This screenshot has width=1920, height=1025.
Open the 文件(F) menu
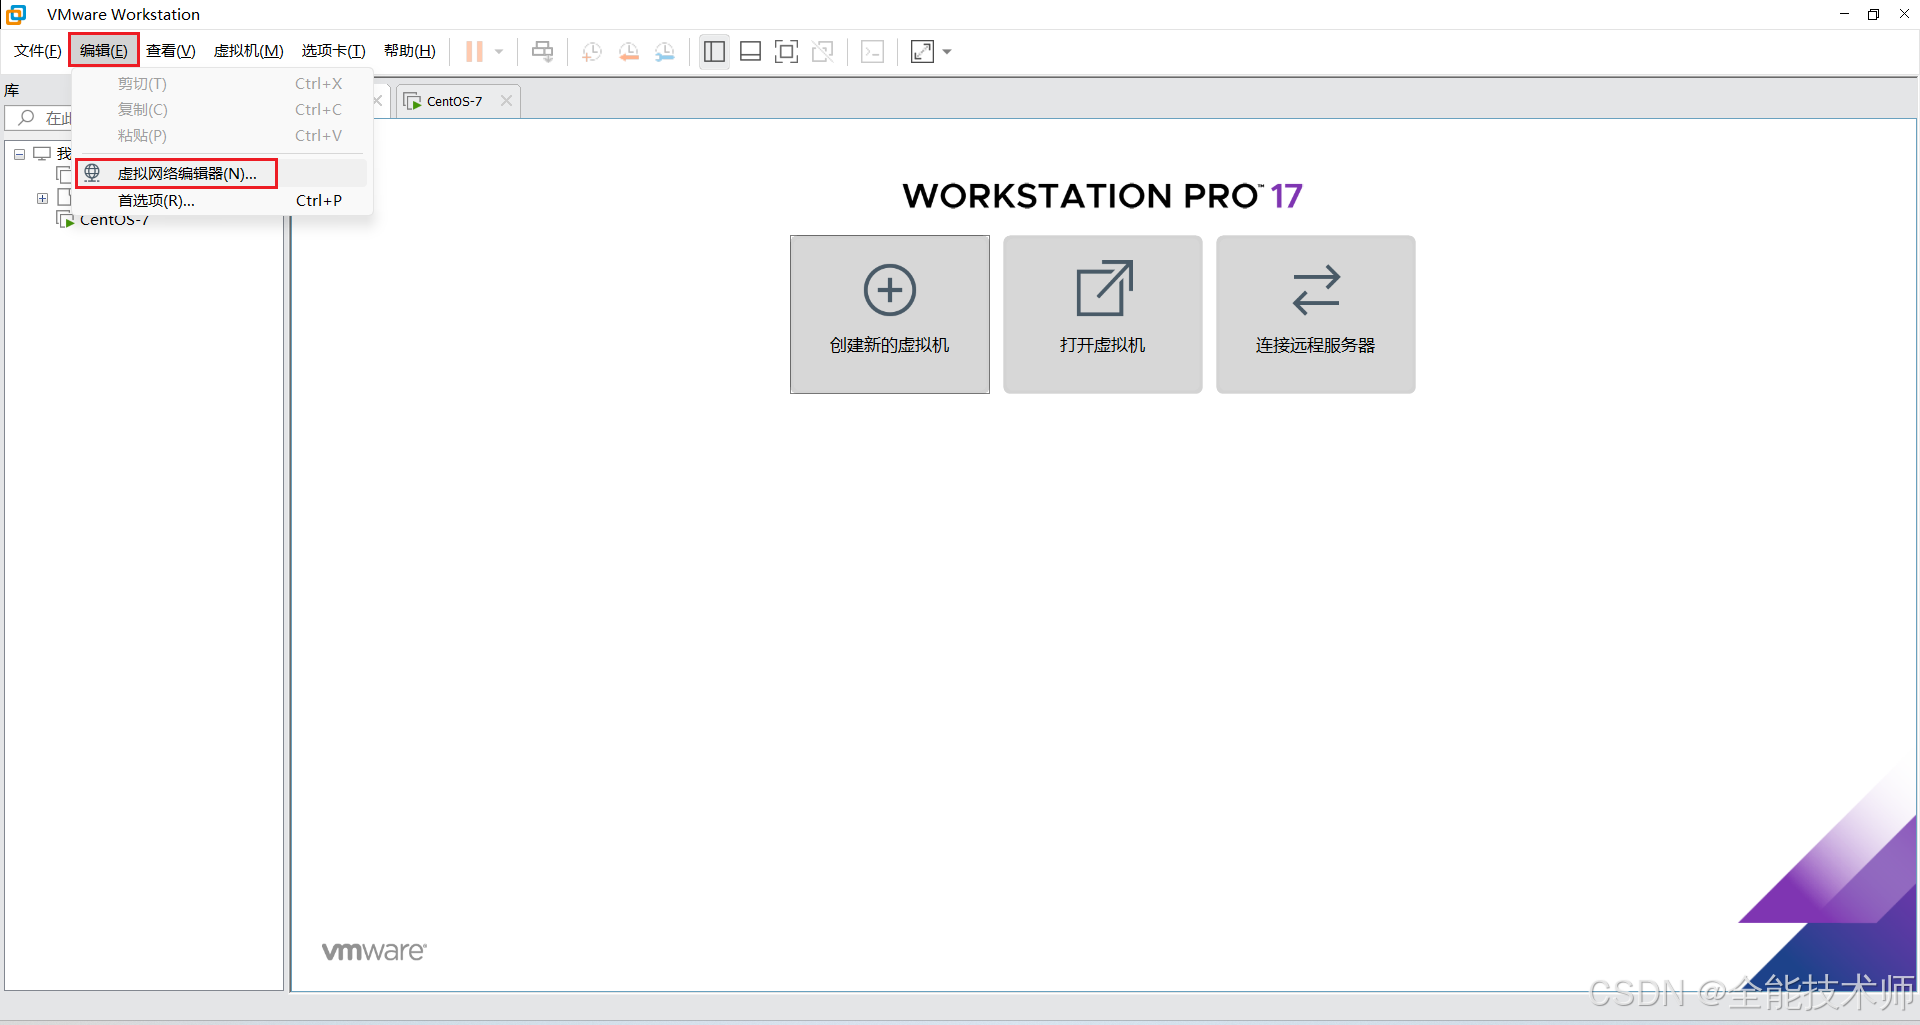[x=38, y=51]
